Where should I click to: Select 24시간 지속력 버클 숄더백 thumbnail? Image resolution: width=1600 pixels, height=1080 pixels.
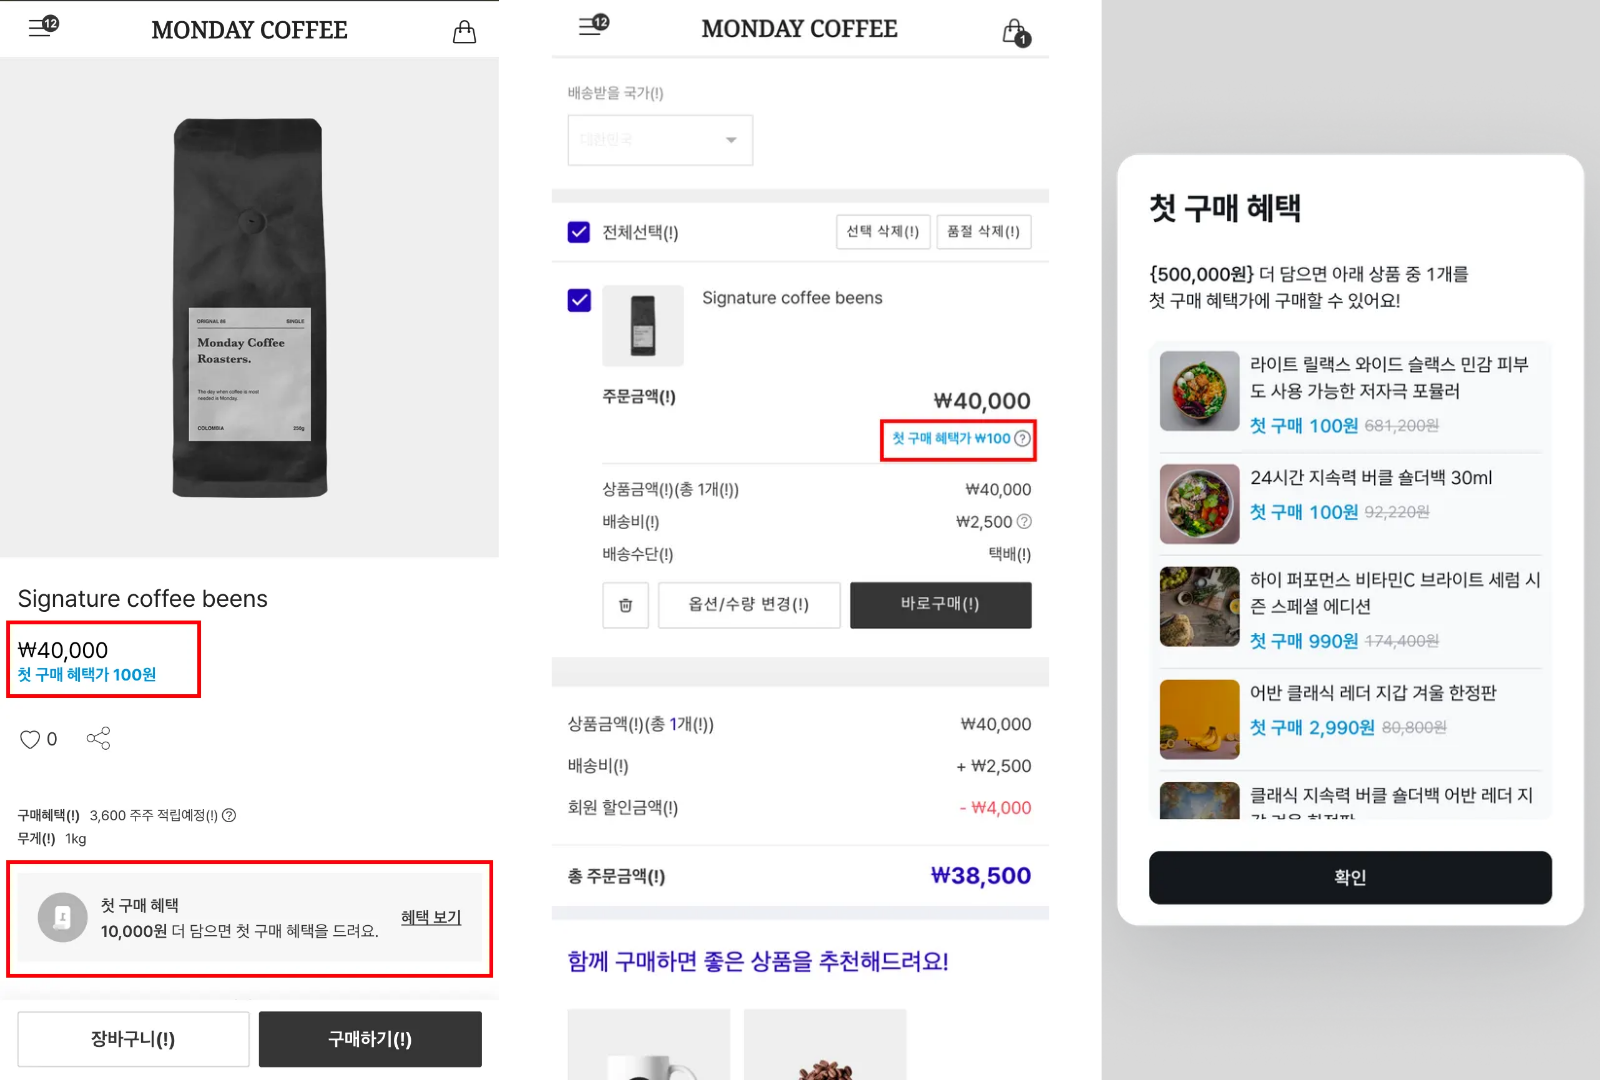coord(1200,504)
